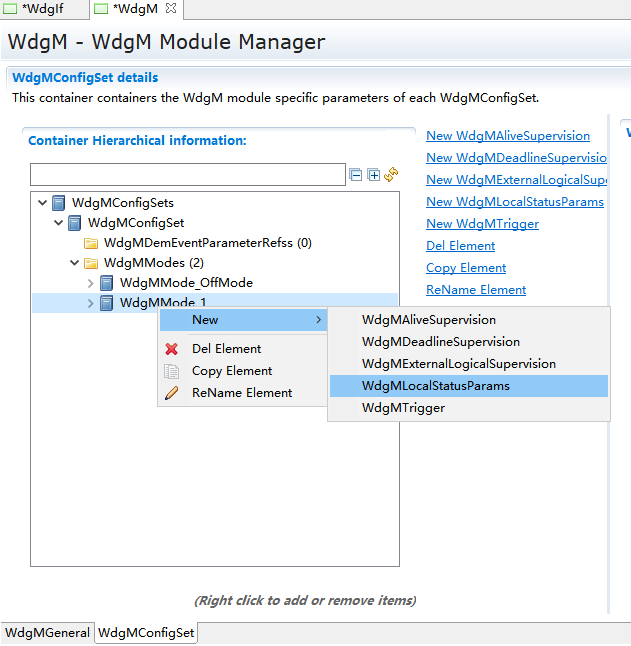Screen dimensions: 631x646
Task: Click the expand all icon above the tree
Action: (x=373, y=175)
